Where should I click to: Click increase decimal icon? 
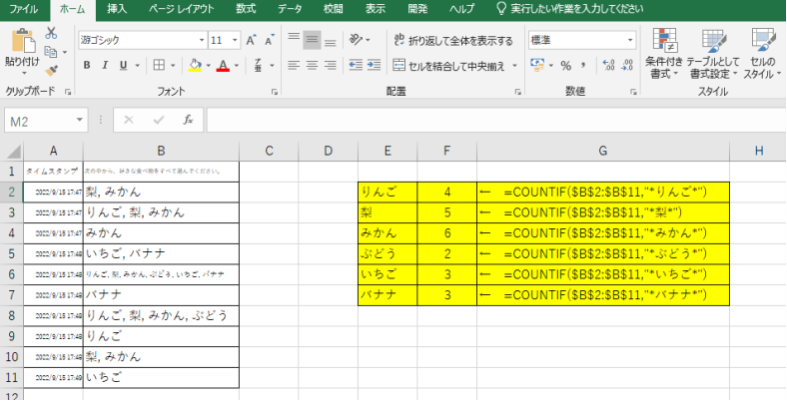(609, 65)
